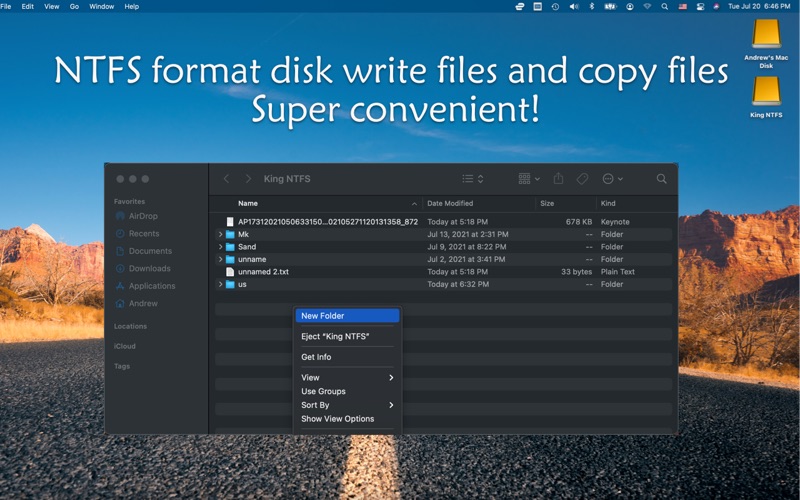Open Documents in the Finder sidebar

click(x=144, y=251)
